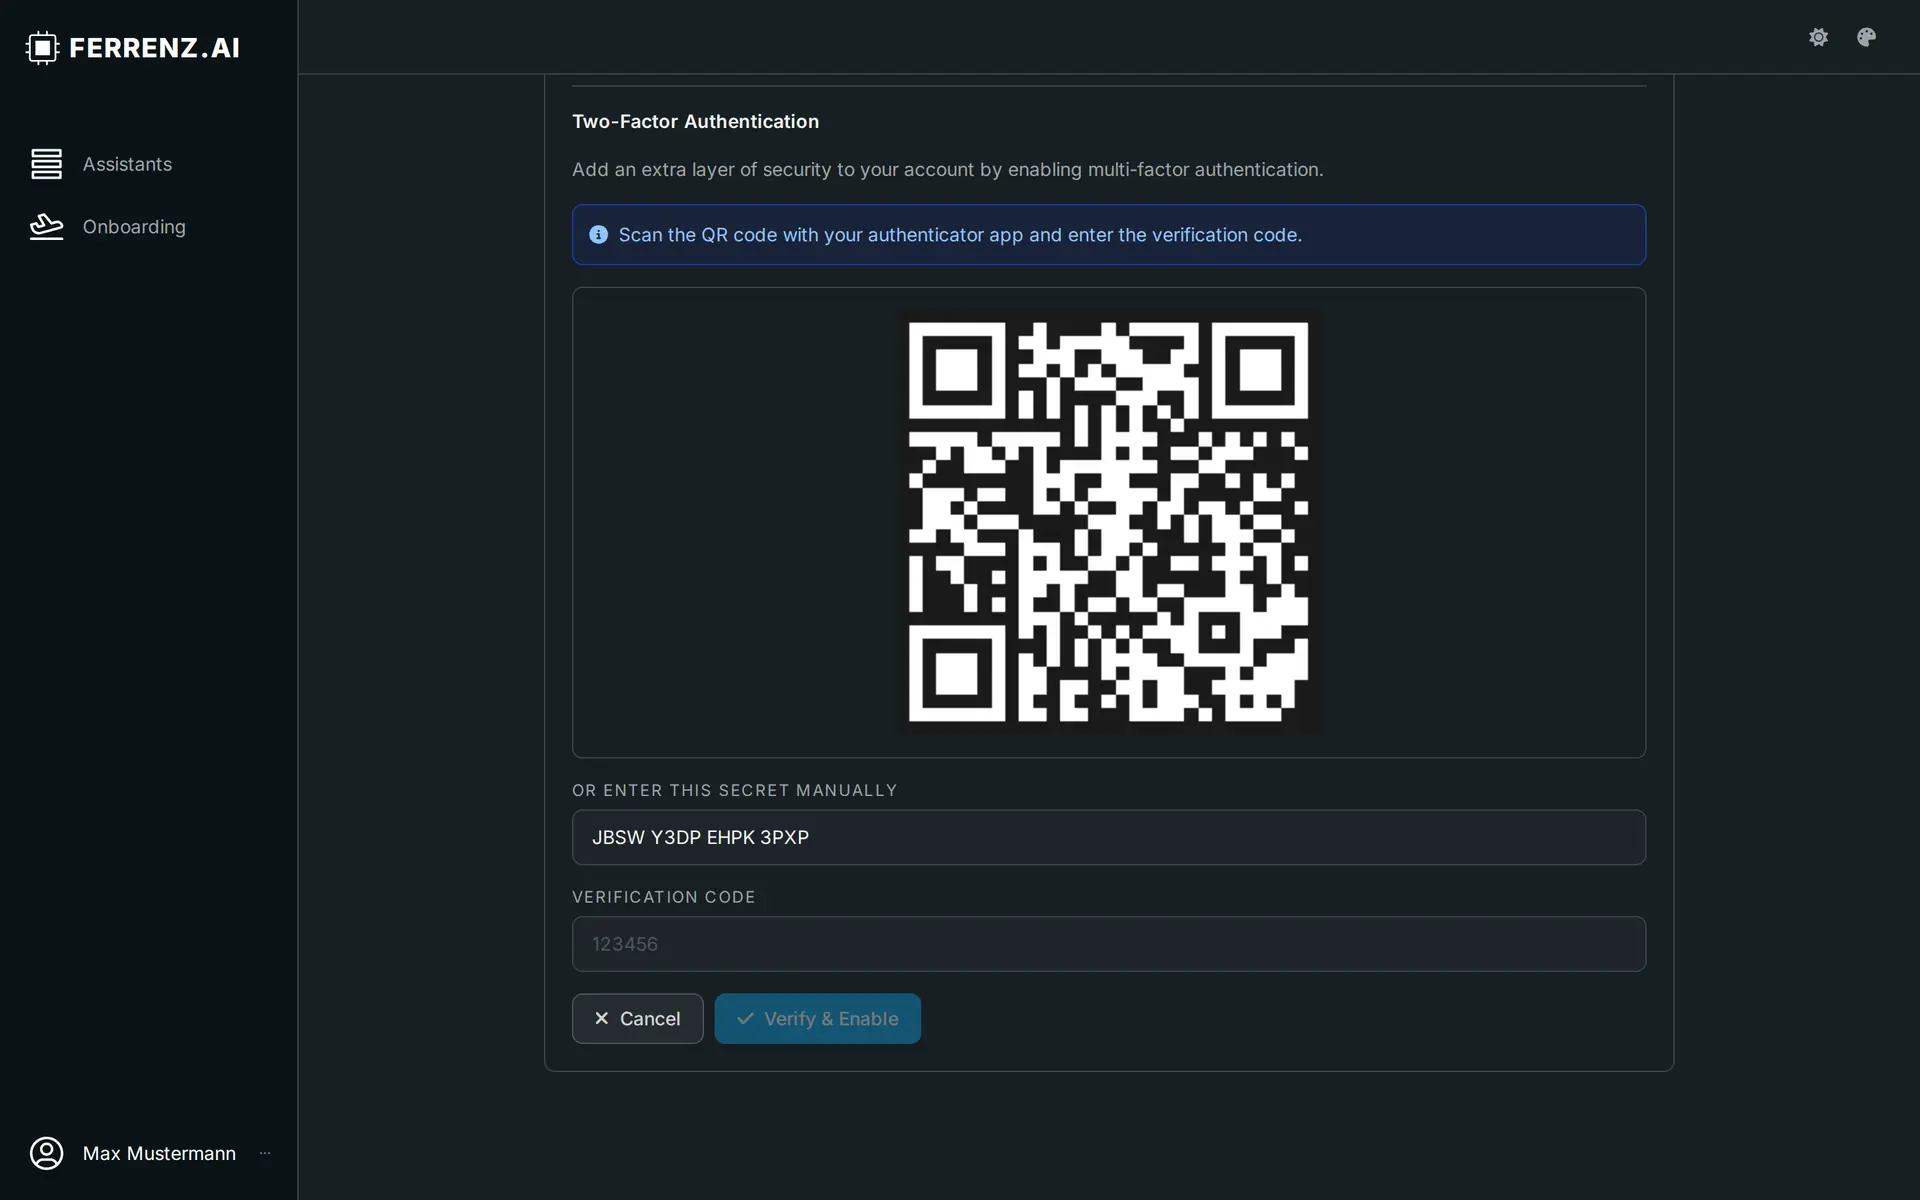Click the Verify & Enable button
Screen dimensions: 1920x1200
tap(817, 1018)
